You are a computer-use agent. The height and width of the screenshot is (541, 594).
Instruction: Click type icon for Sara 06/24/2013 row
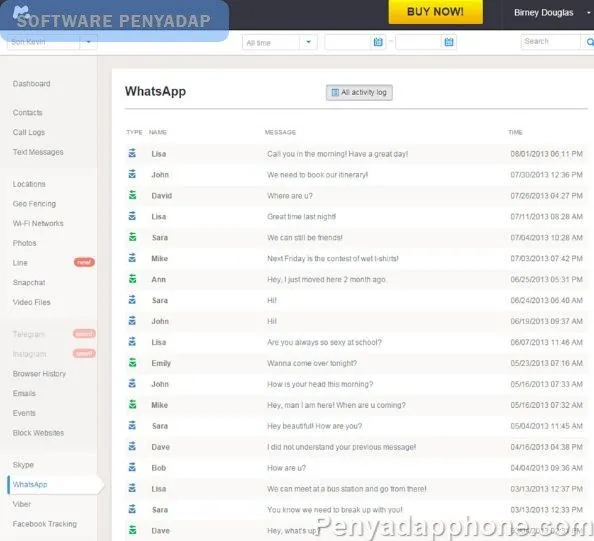tap(132, 300)
